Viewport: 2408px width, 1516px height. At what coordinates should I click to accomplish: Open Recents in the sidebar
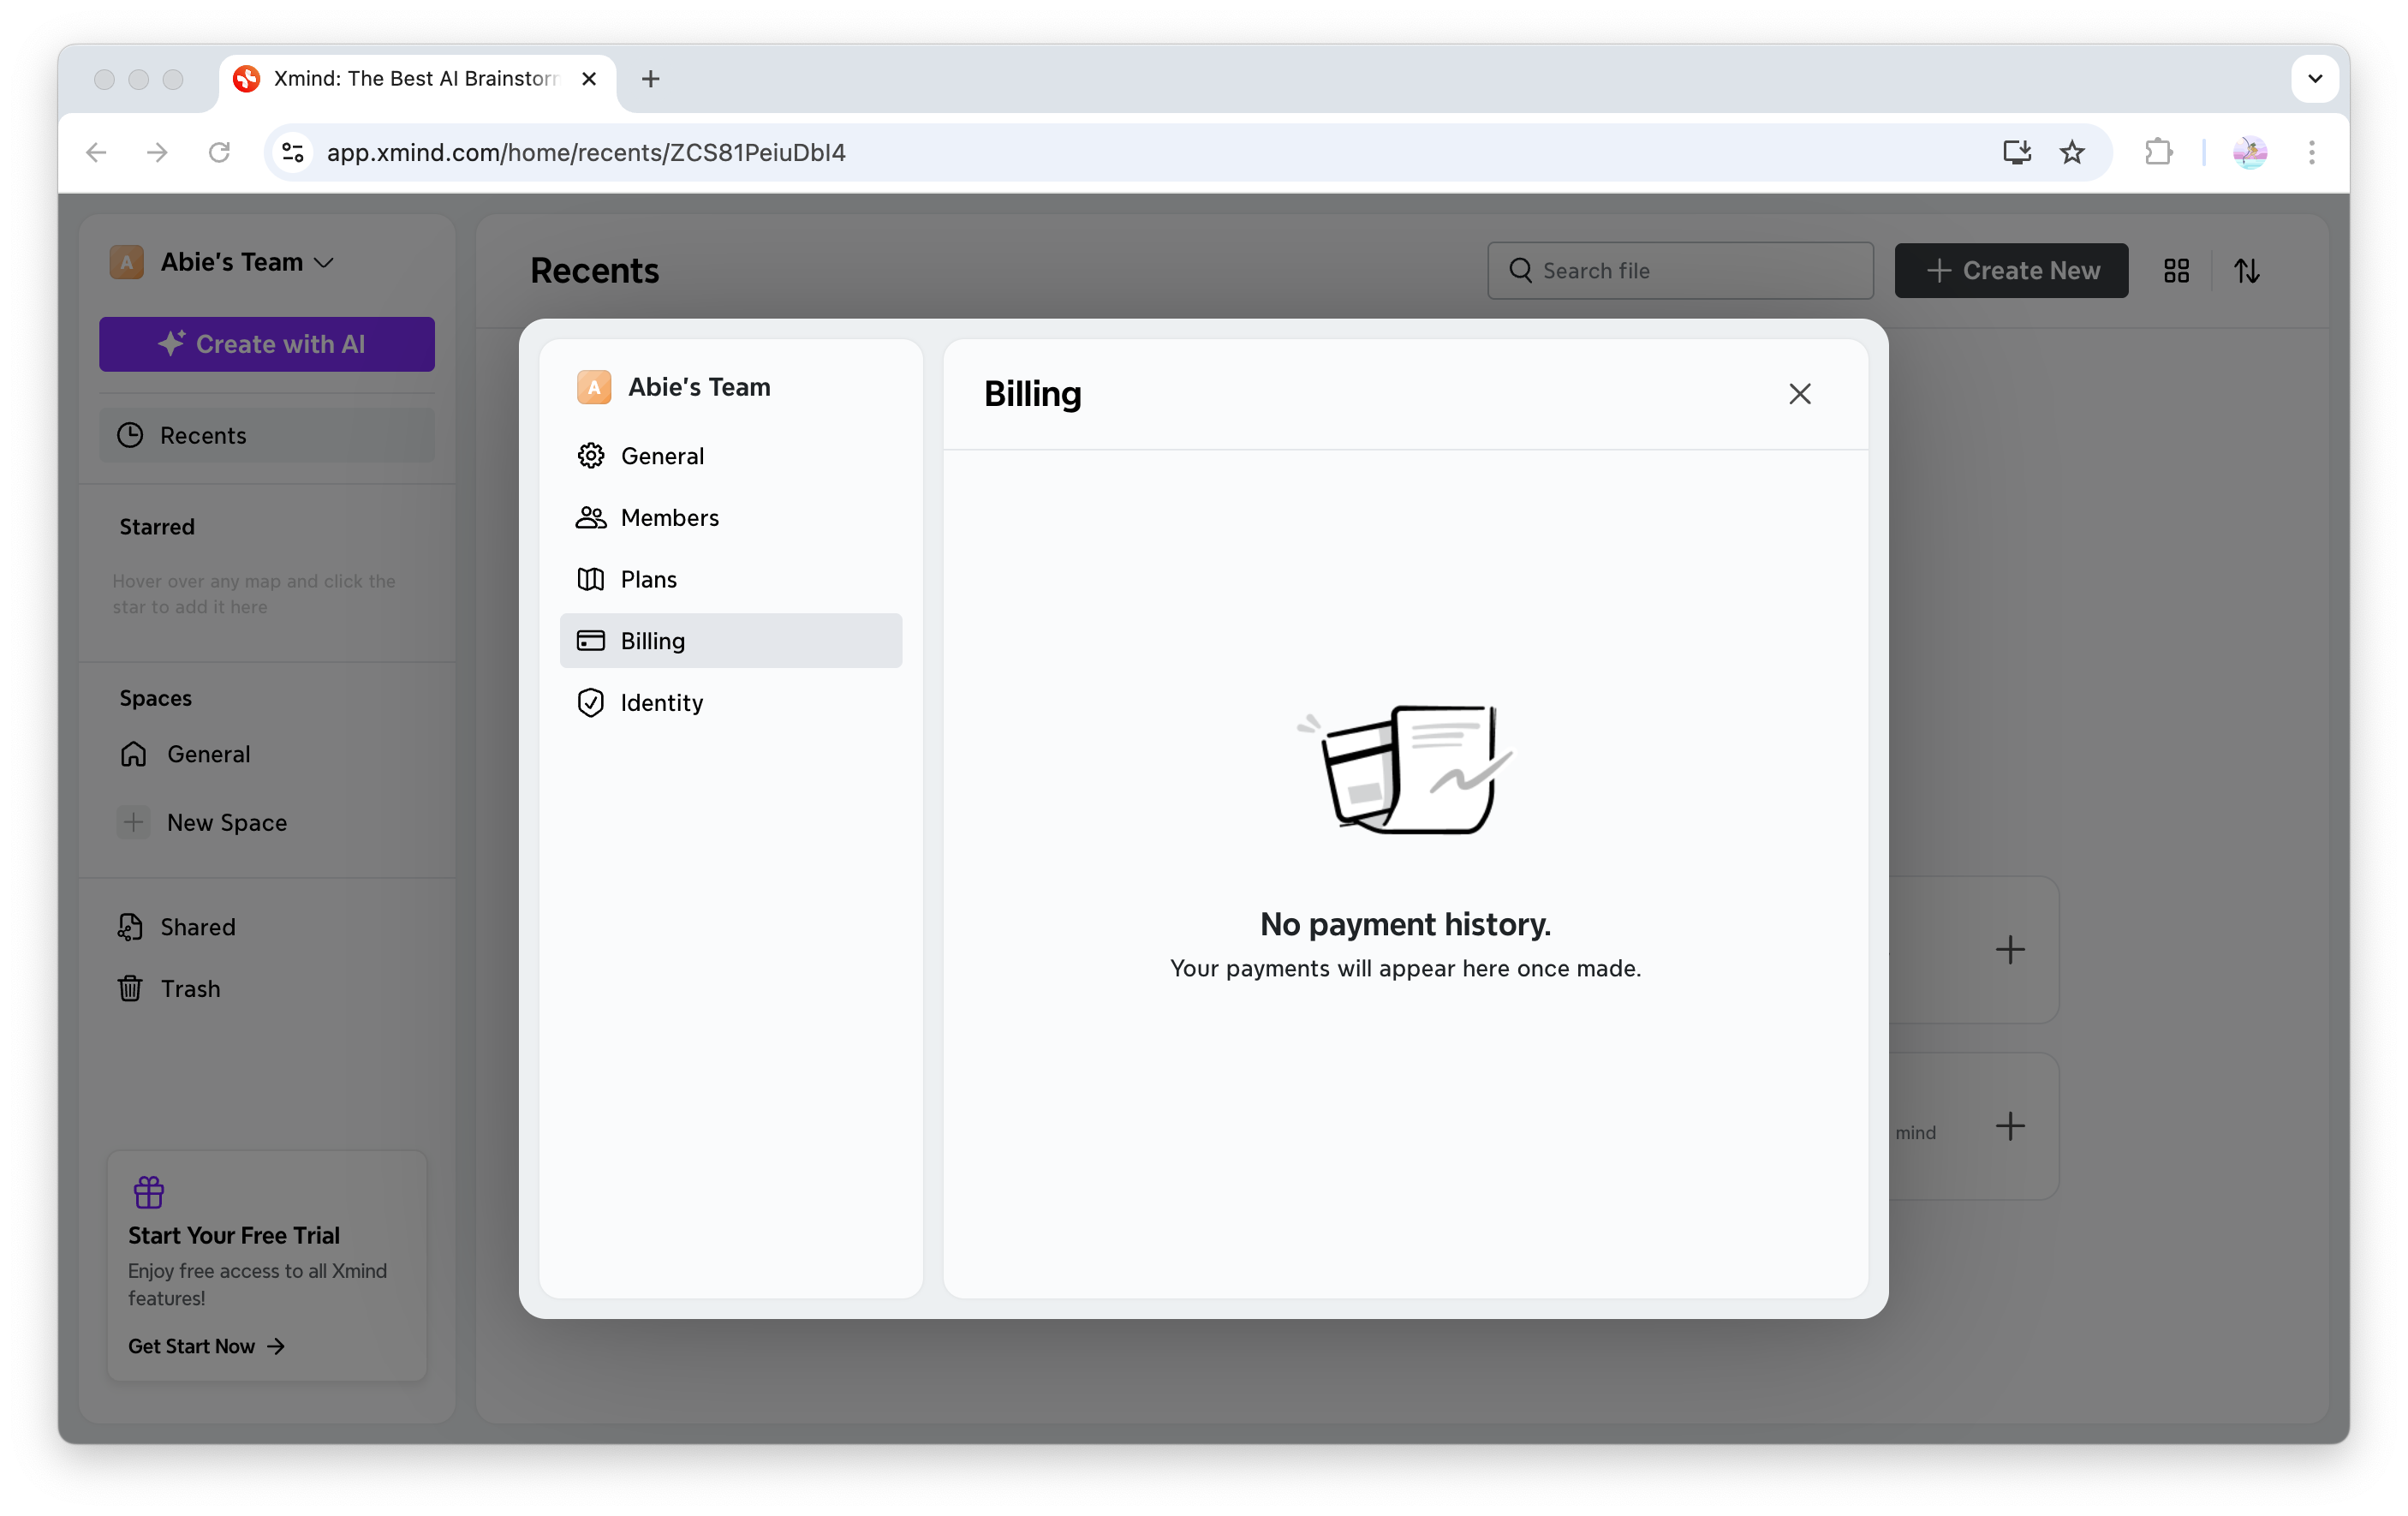[x=267, y=435]
